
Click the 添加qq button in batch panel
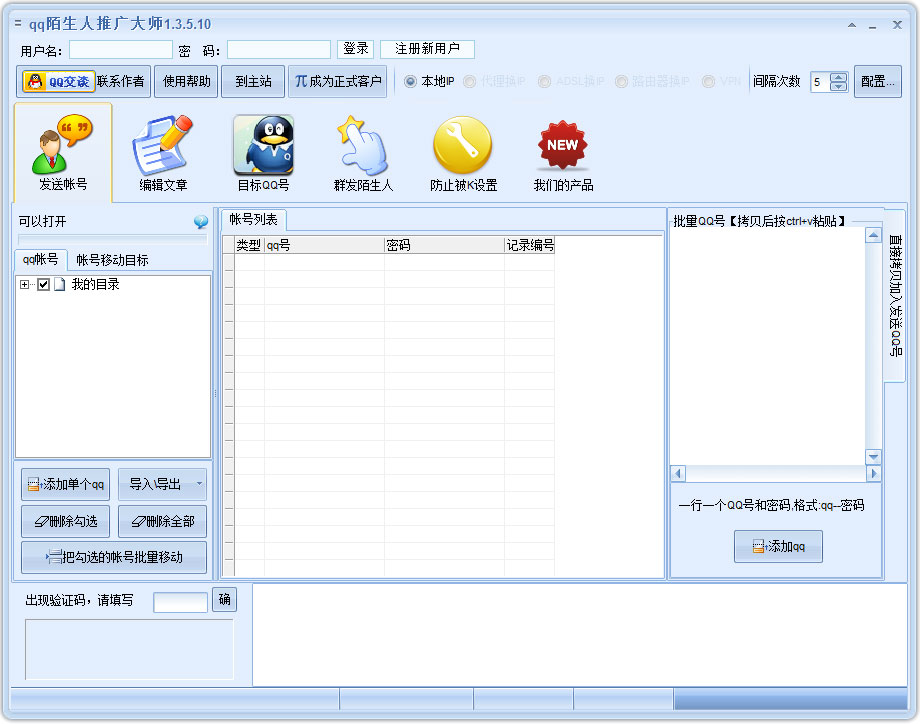(x=778, y=546)
